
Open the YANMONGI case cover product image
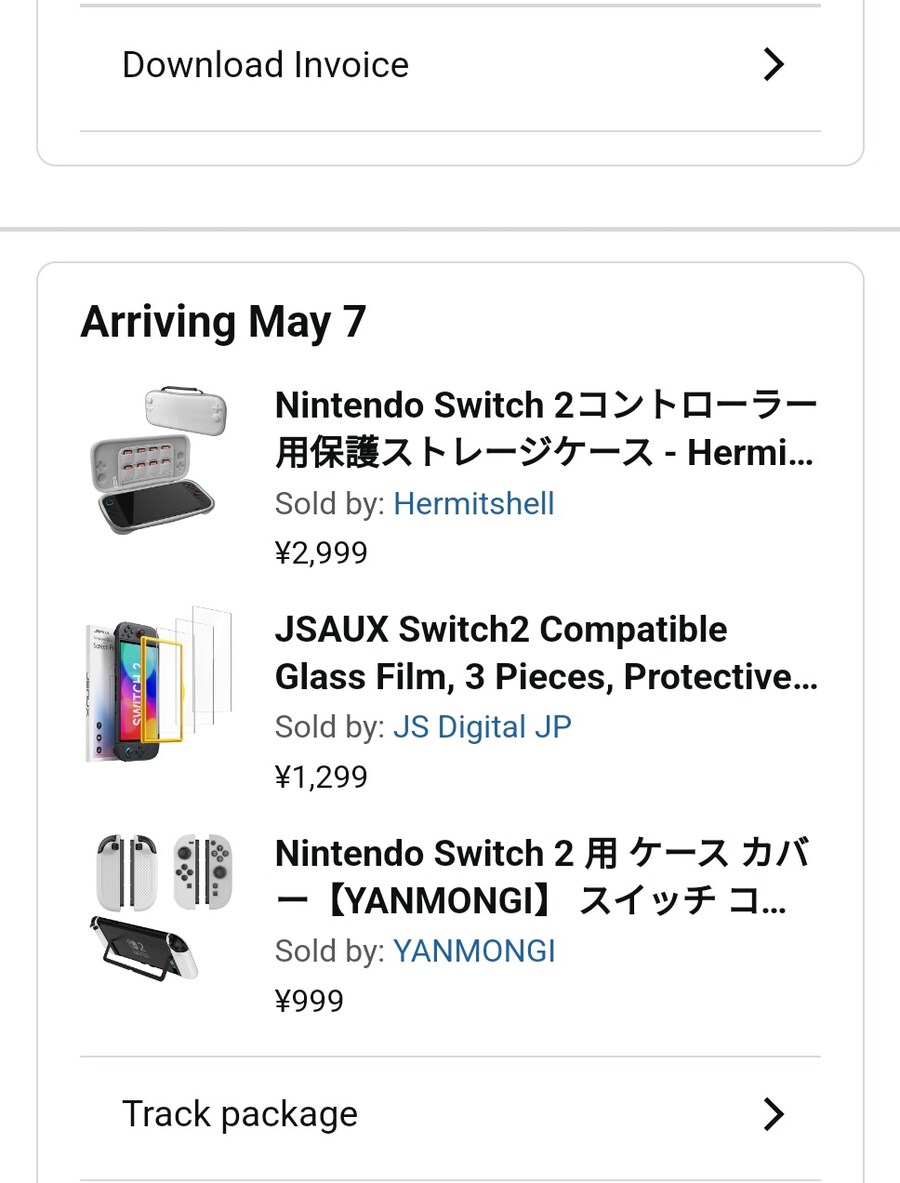tap(160, 907)
